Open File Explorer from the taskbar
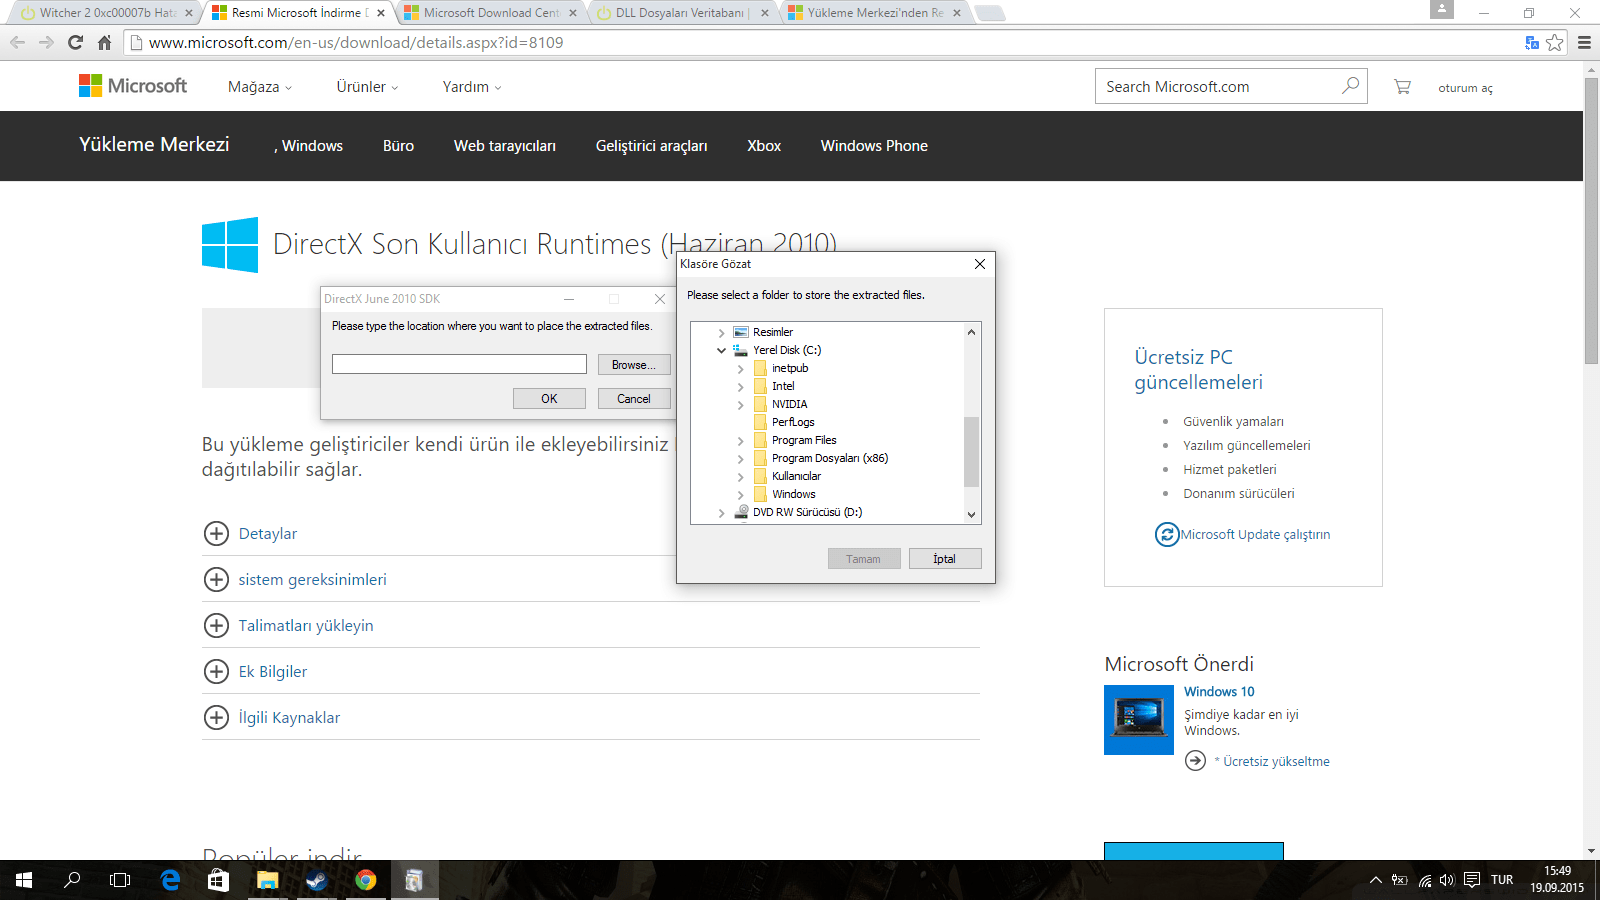1600x900 pixels. click(267, 880)
